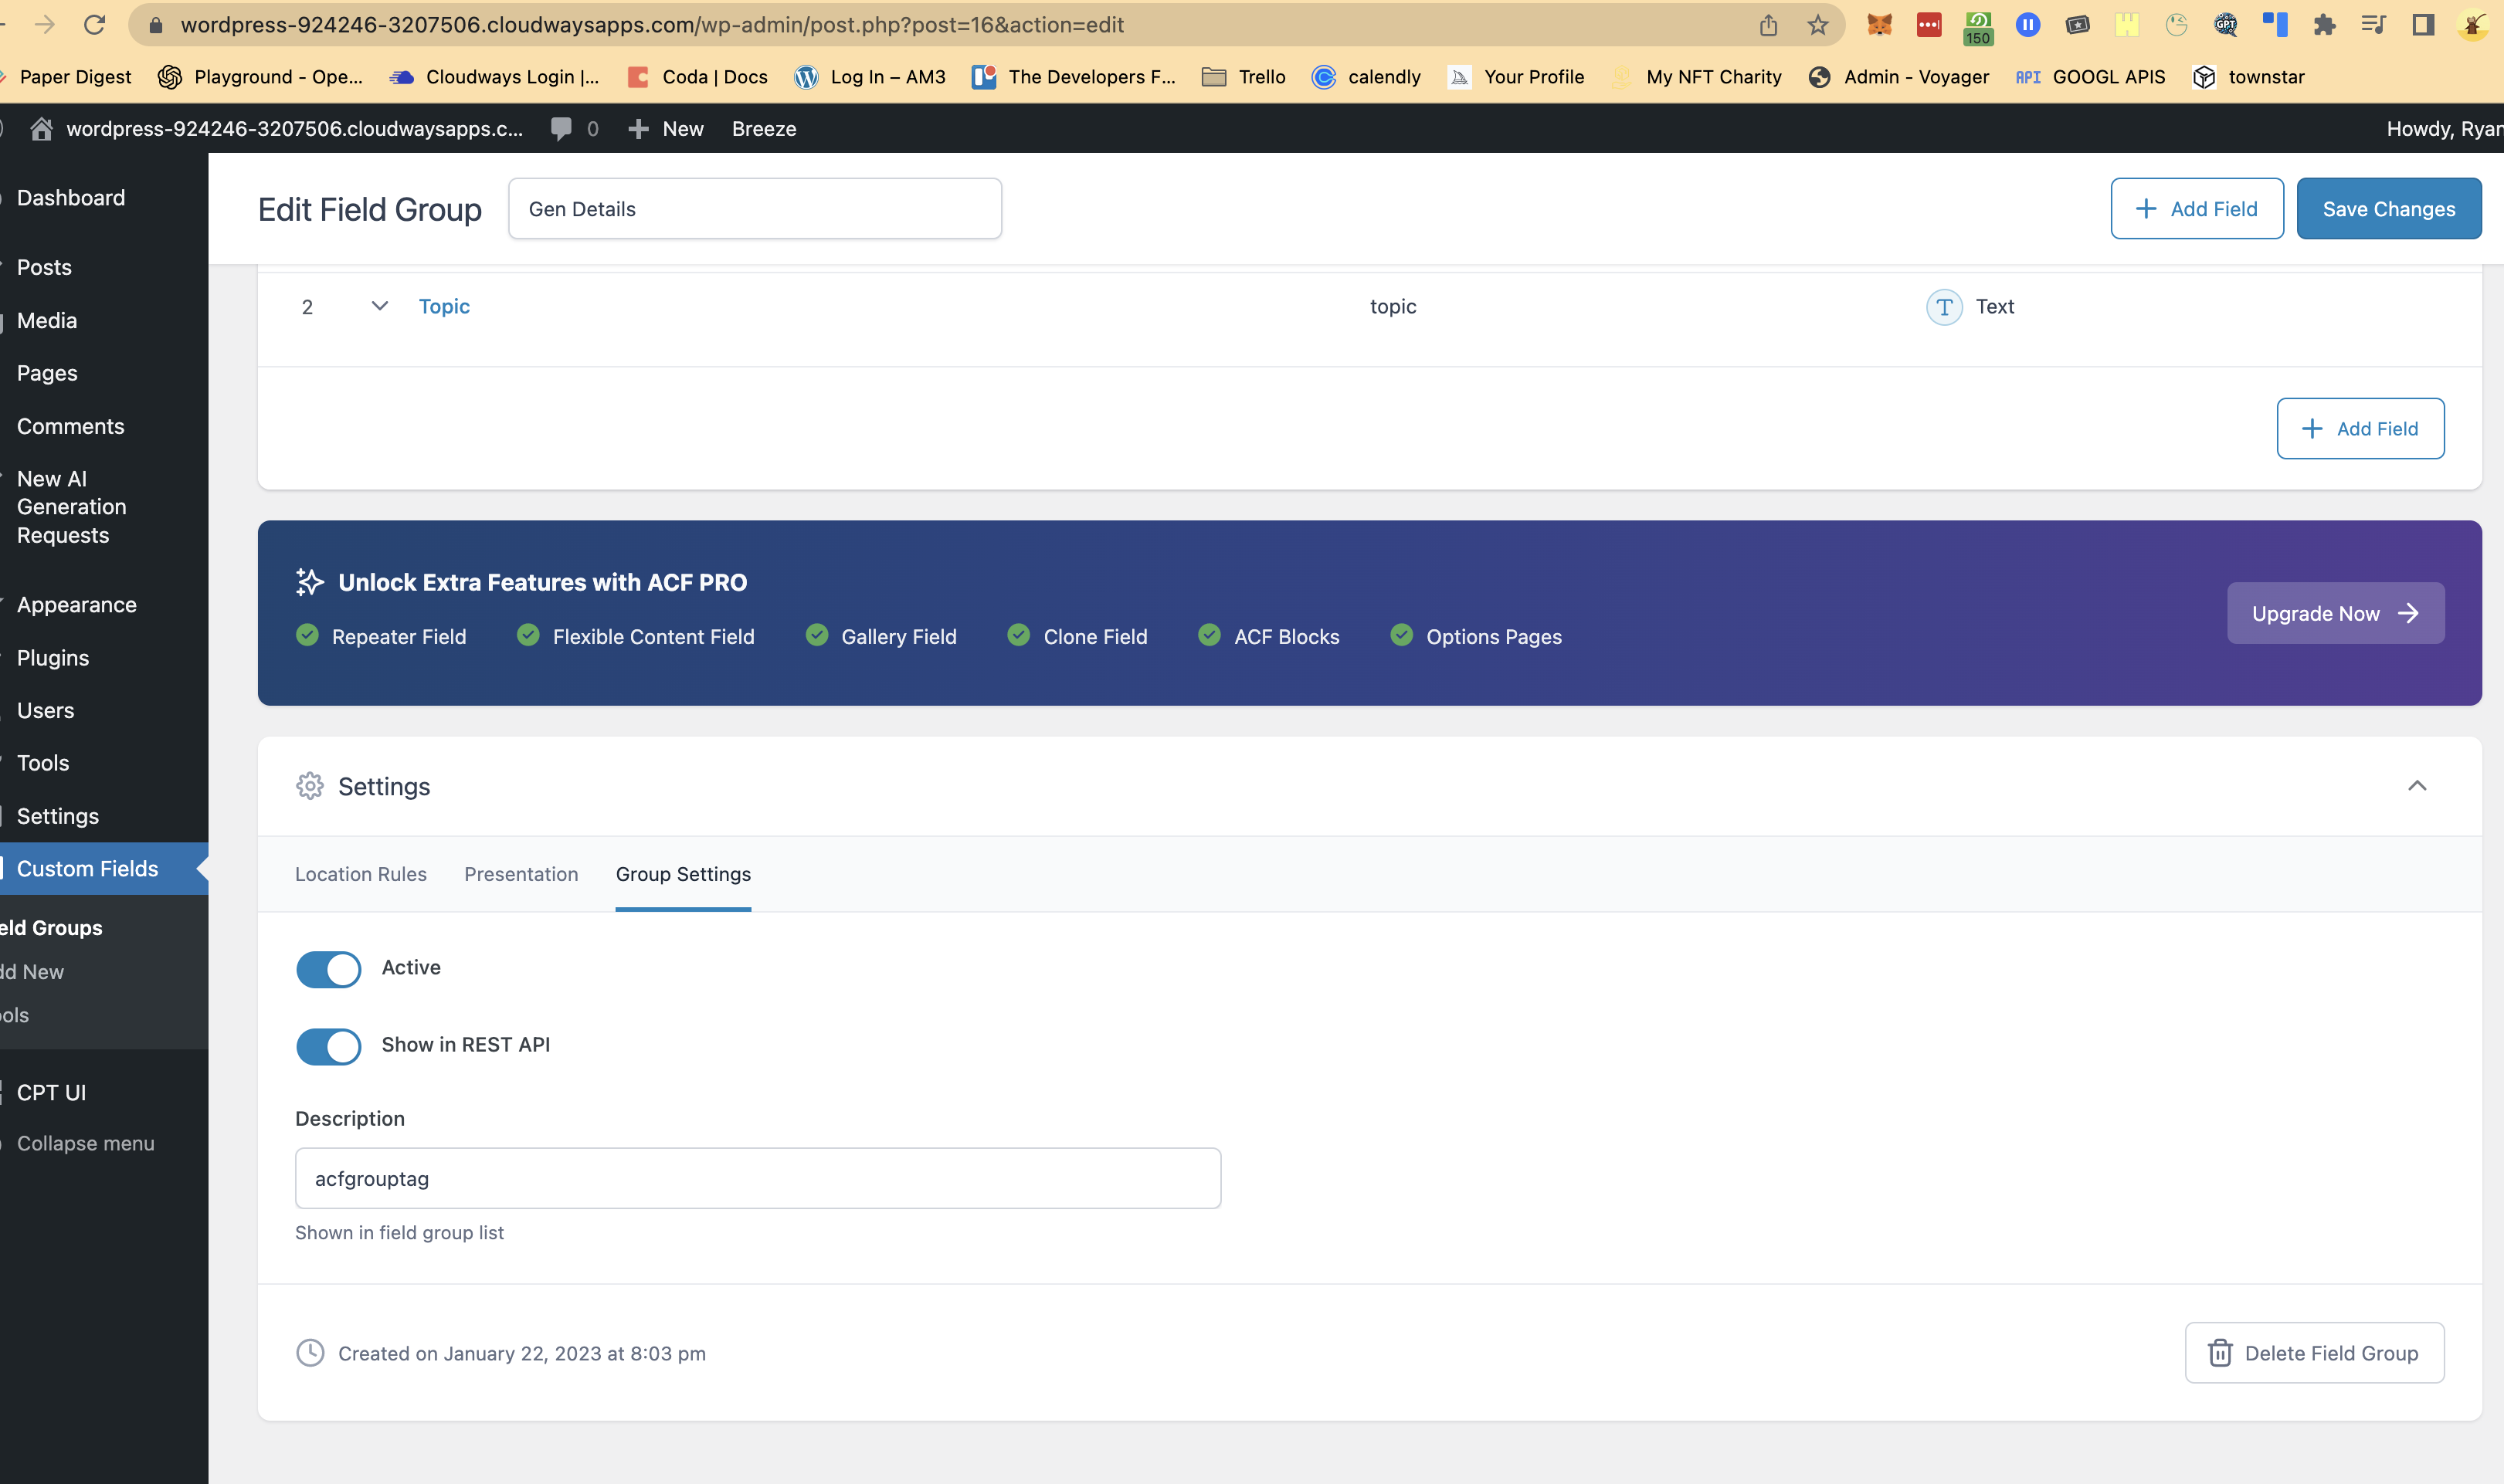Toggle the Active switch off
Screen dimensions: 2504x1484
coord(328,969)
